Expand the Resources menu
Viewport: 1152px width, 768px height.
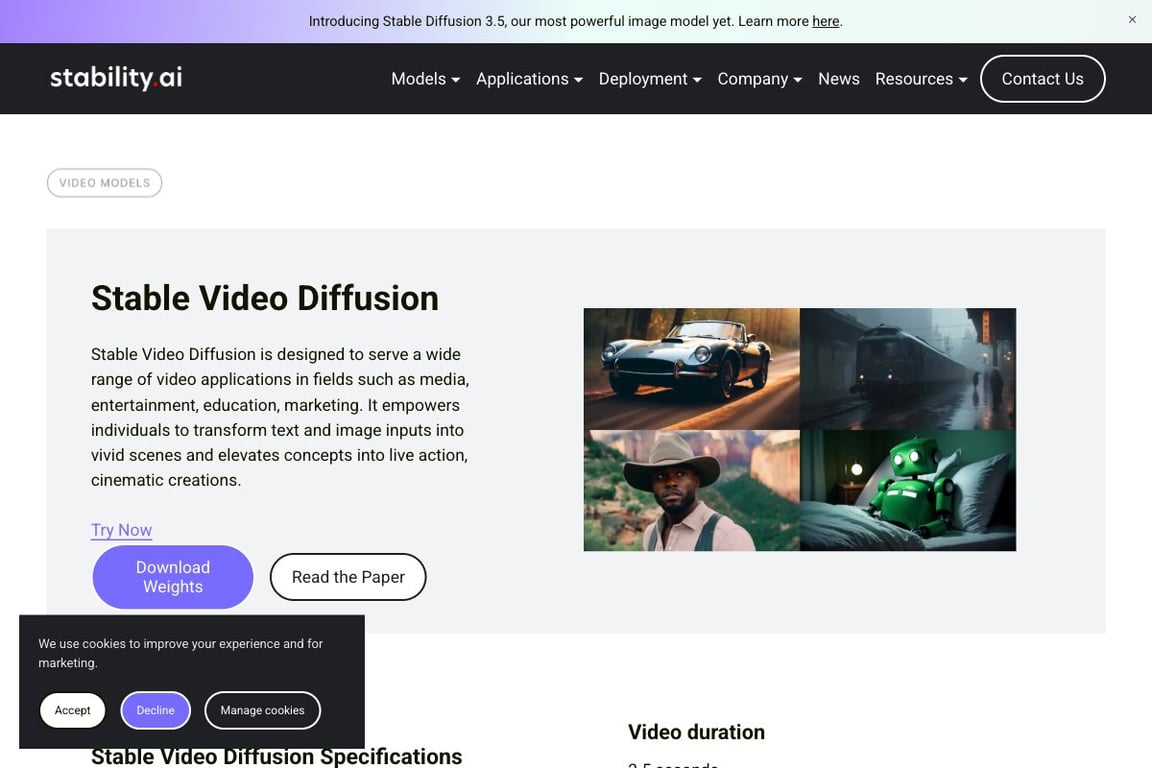921,79
